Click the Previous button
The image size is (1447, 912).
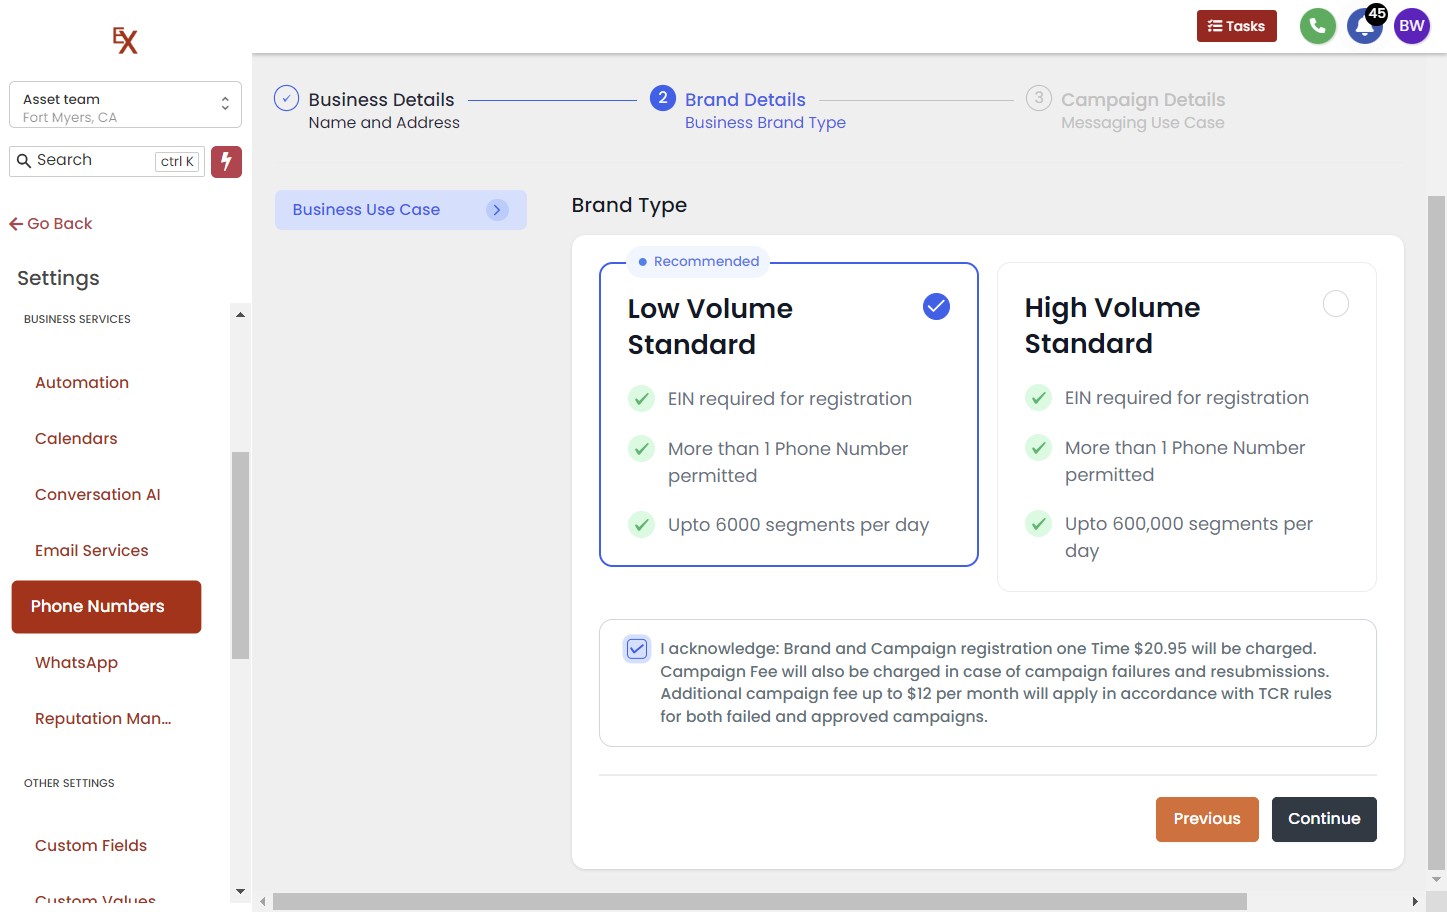[x=1206, y=819]
